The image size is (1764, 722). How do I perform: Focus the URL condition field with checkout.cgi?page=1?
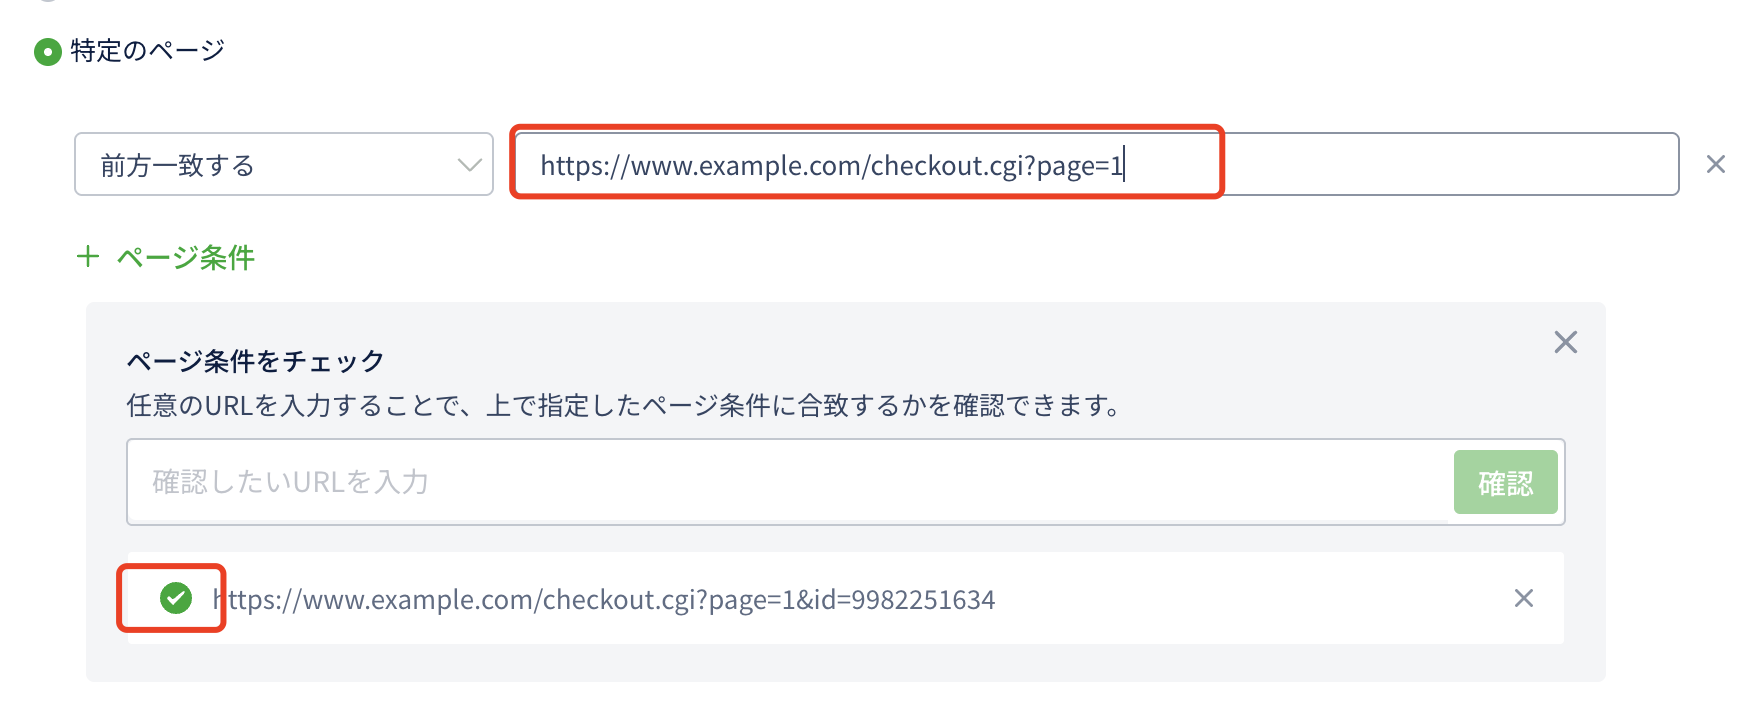(x=1097, y=164)
